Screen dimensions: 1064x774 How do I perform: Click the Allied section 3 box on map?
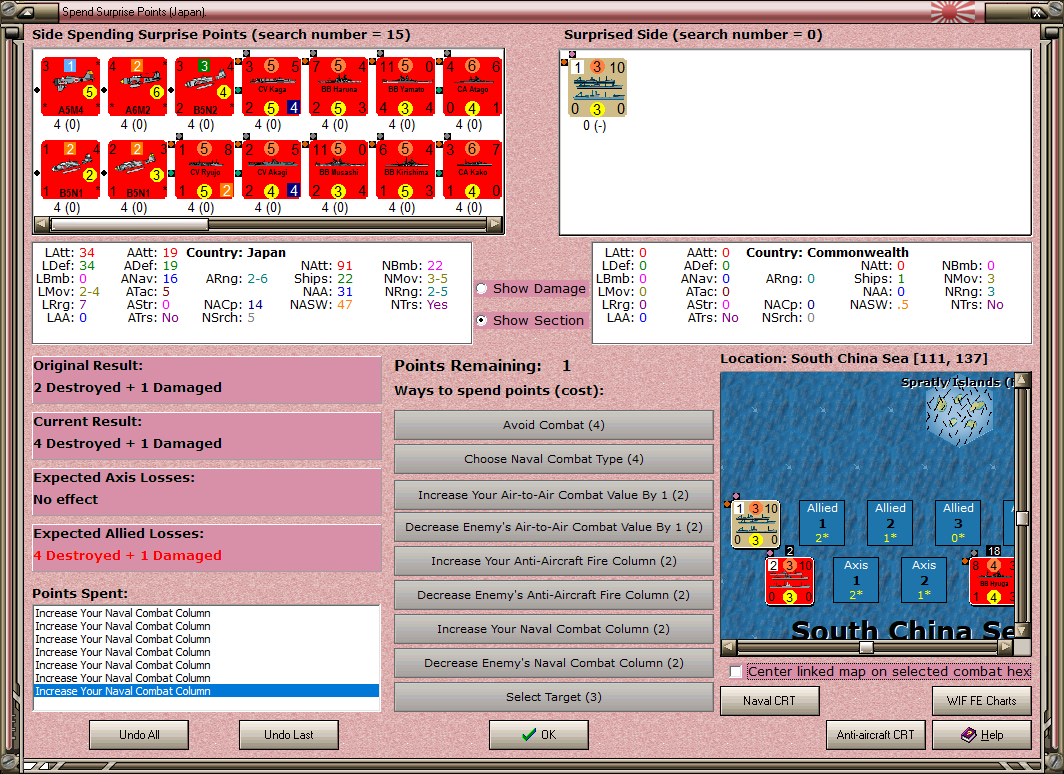[x=958, y=522]
